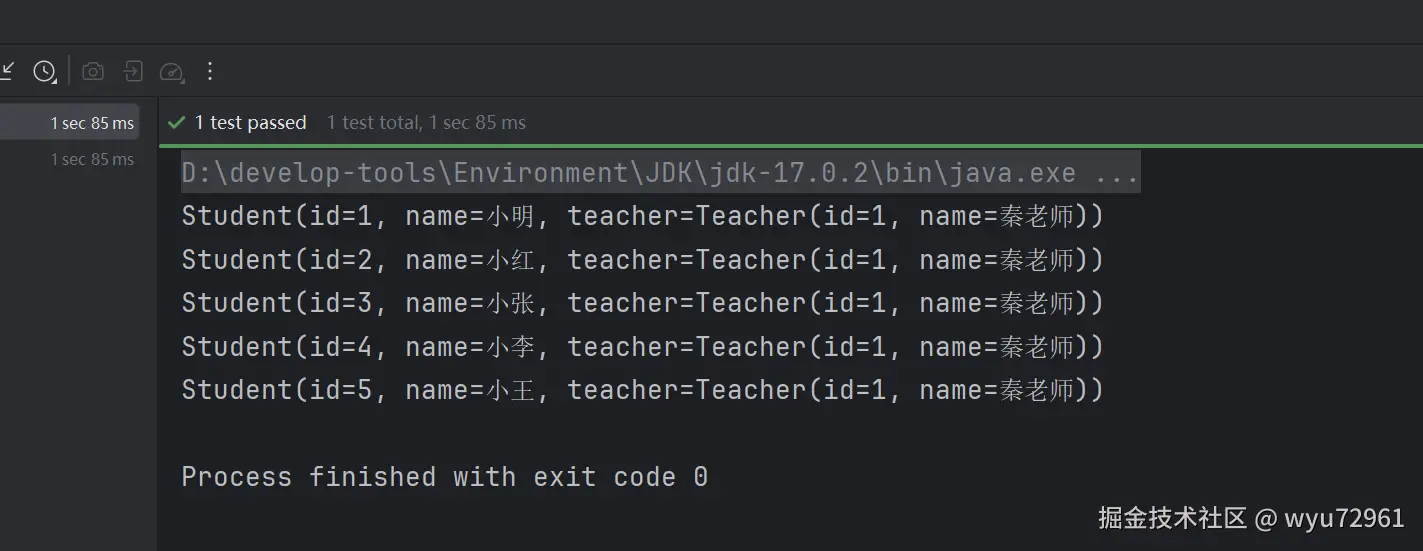Click the green test progress bar
The height and width of the screenshot is (551, 1423).
click(x=790, y=146)
